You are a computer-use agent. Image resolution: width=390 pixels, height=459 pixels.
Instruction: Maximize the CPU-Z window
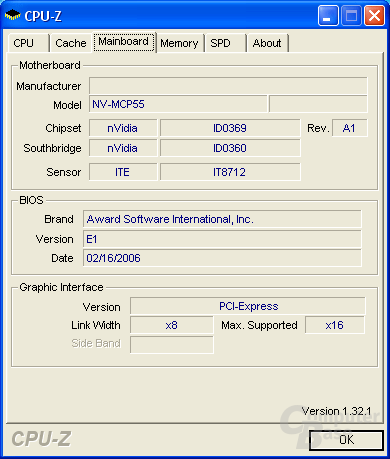pyautogui.click(x=351, y=16)
